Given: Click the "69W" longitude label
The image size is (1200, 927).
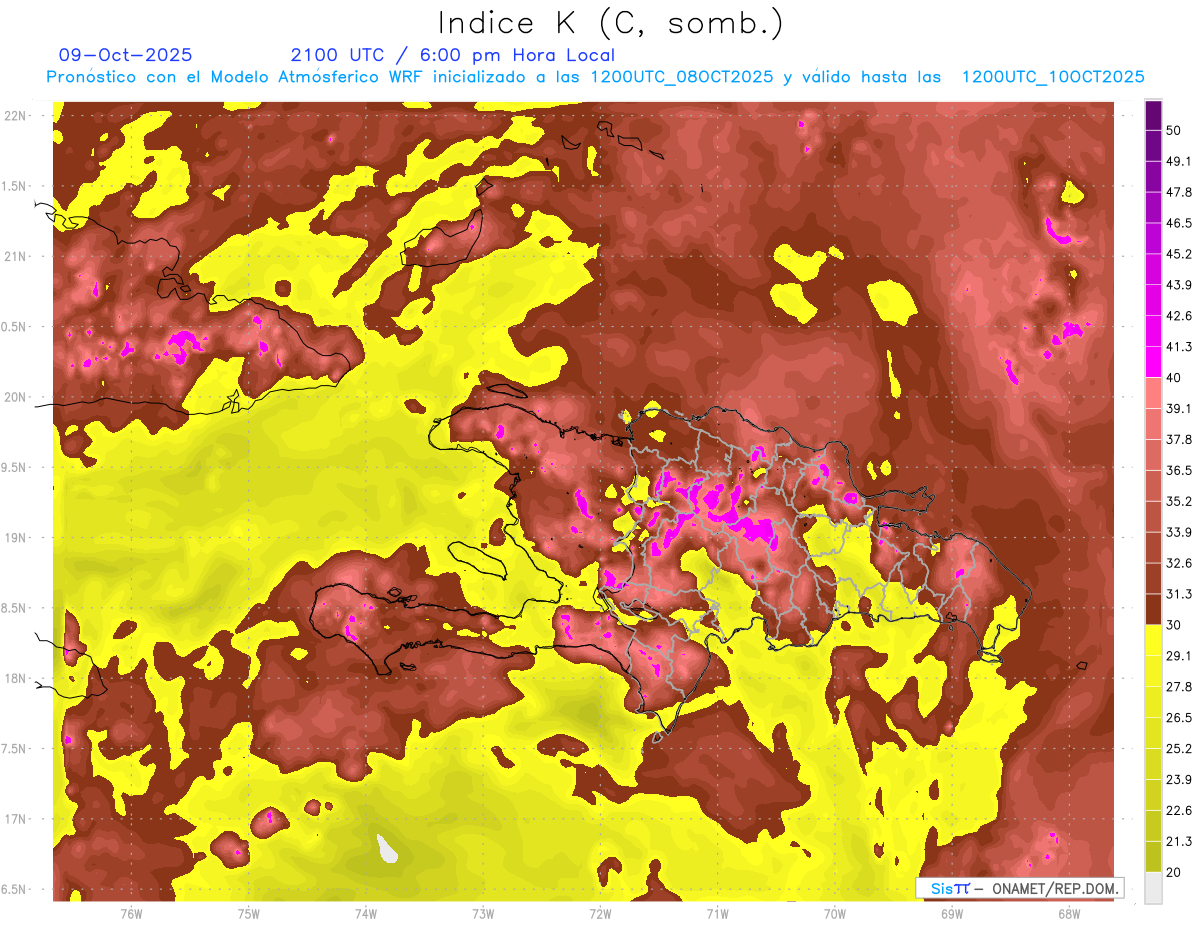Looking at the screenshot, I should click(x=952, y=914).
